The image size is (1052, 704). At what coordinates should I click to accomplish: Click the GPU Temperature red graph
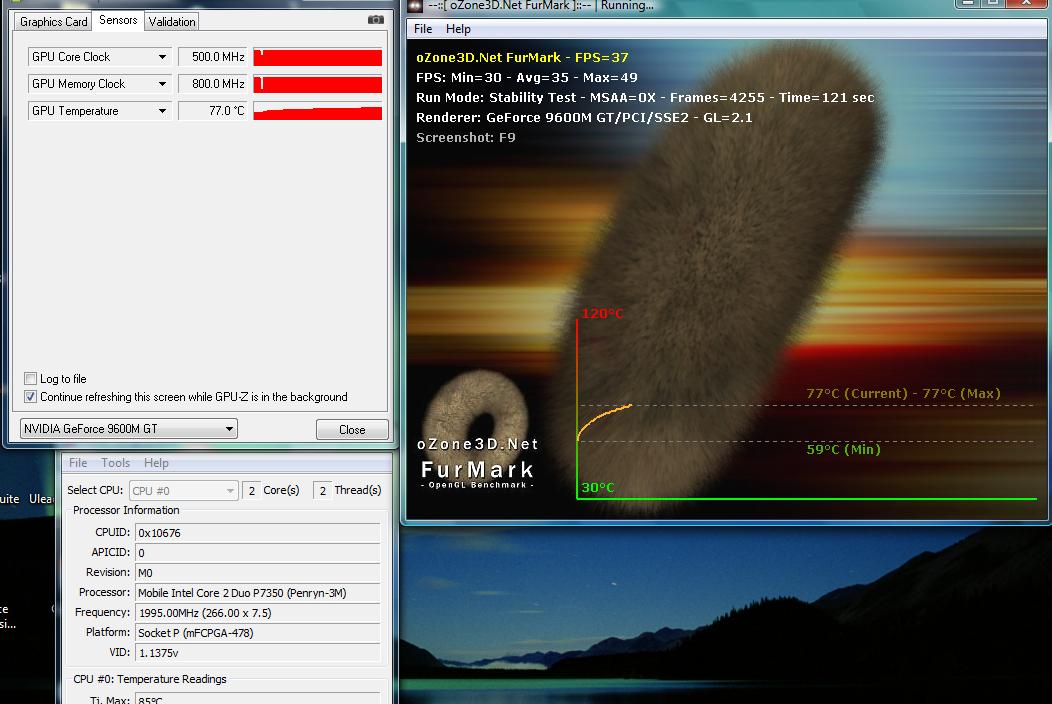[x=317, y=111]
